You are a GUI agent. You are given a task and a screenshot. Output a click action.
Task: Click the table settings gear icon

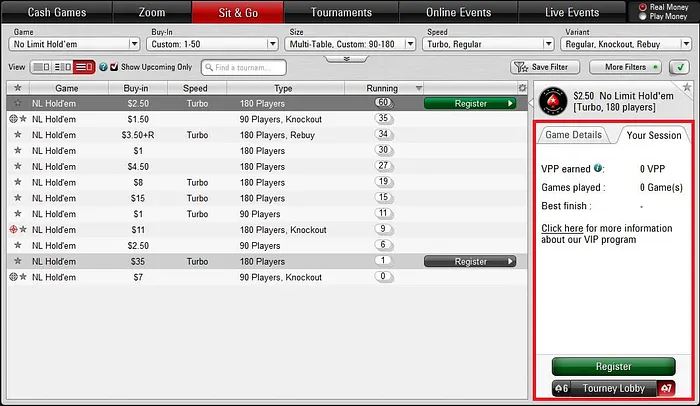click(x=522, y=88)
